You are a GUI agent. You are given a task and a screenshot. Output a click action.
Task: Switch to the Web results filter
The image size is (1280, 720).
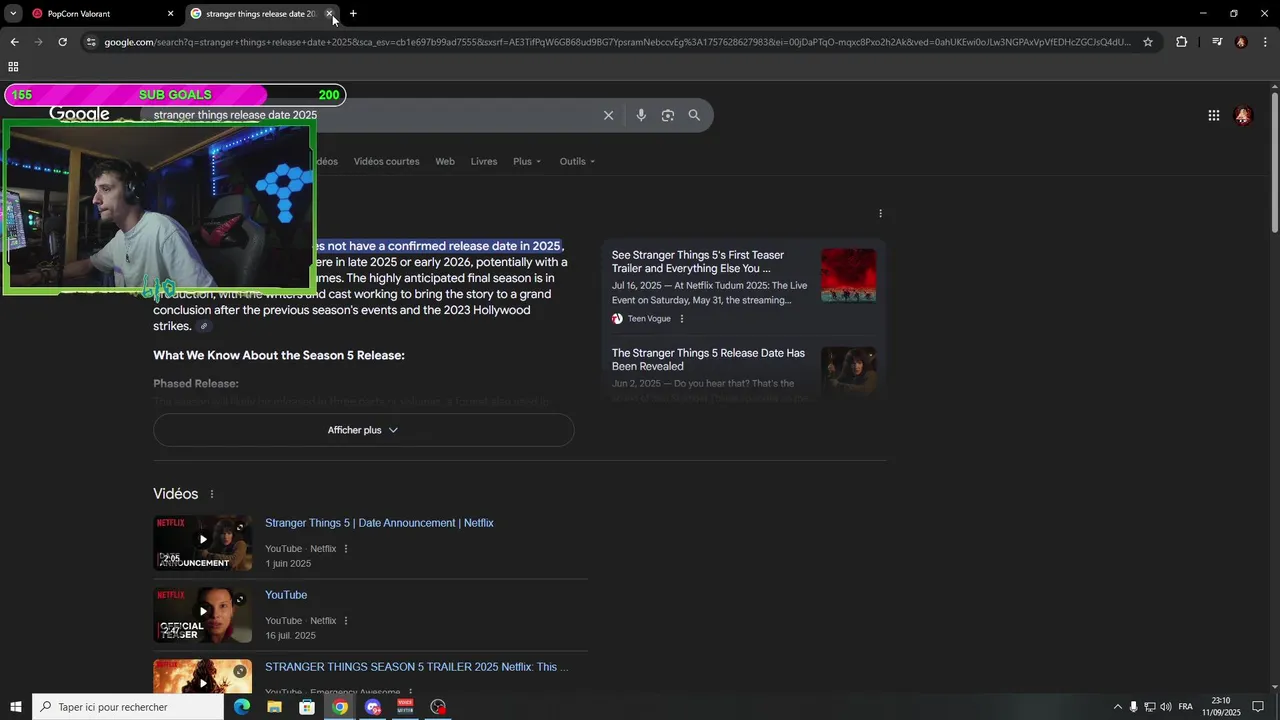click(445, 161)
